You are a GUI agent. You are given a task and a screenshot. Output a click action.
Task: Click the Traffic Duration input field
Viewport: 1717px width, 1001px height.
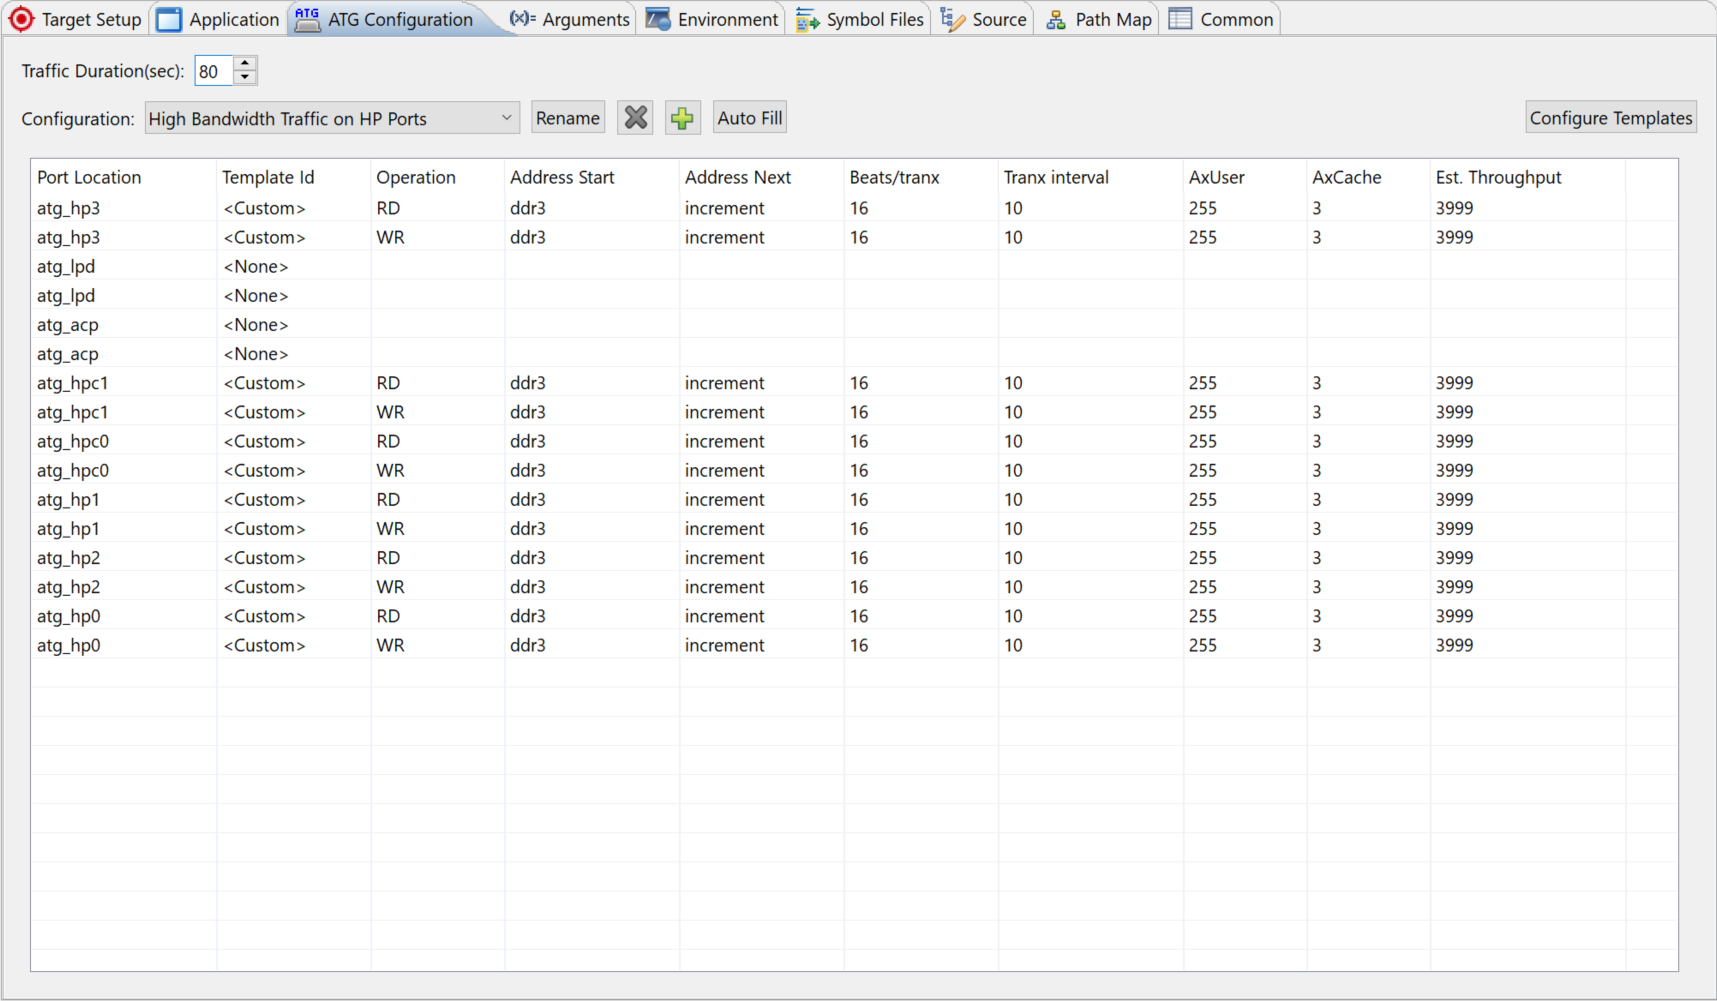point(212,70)
